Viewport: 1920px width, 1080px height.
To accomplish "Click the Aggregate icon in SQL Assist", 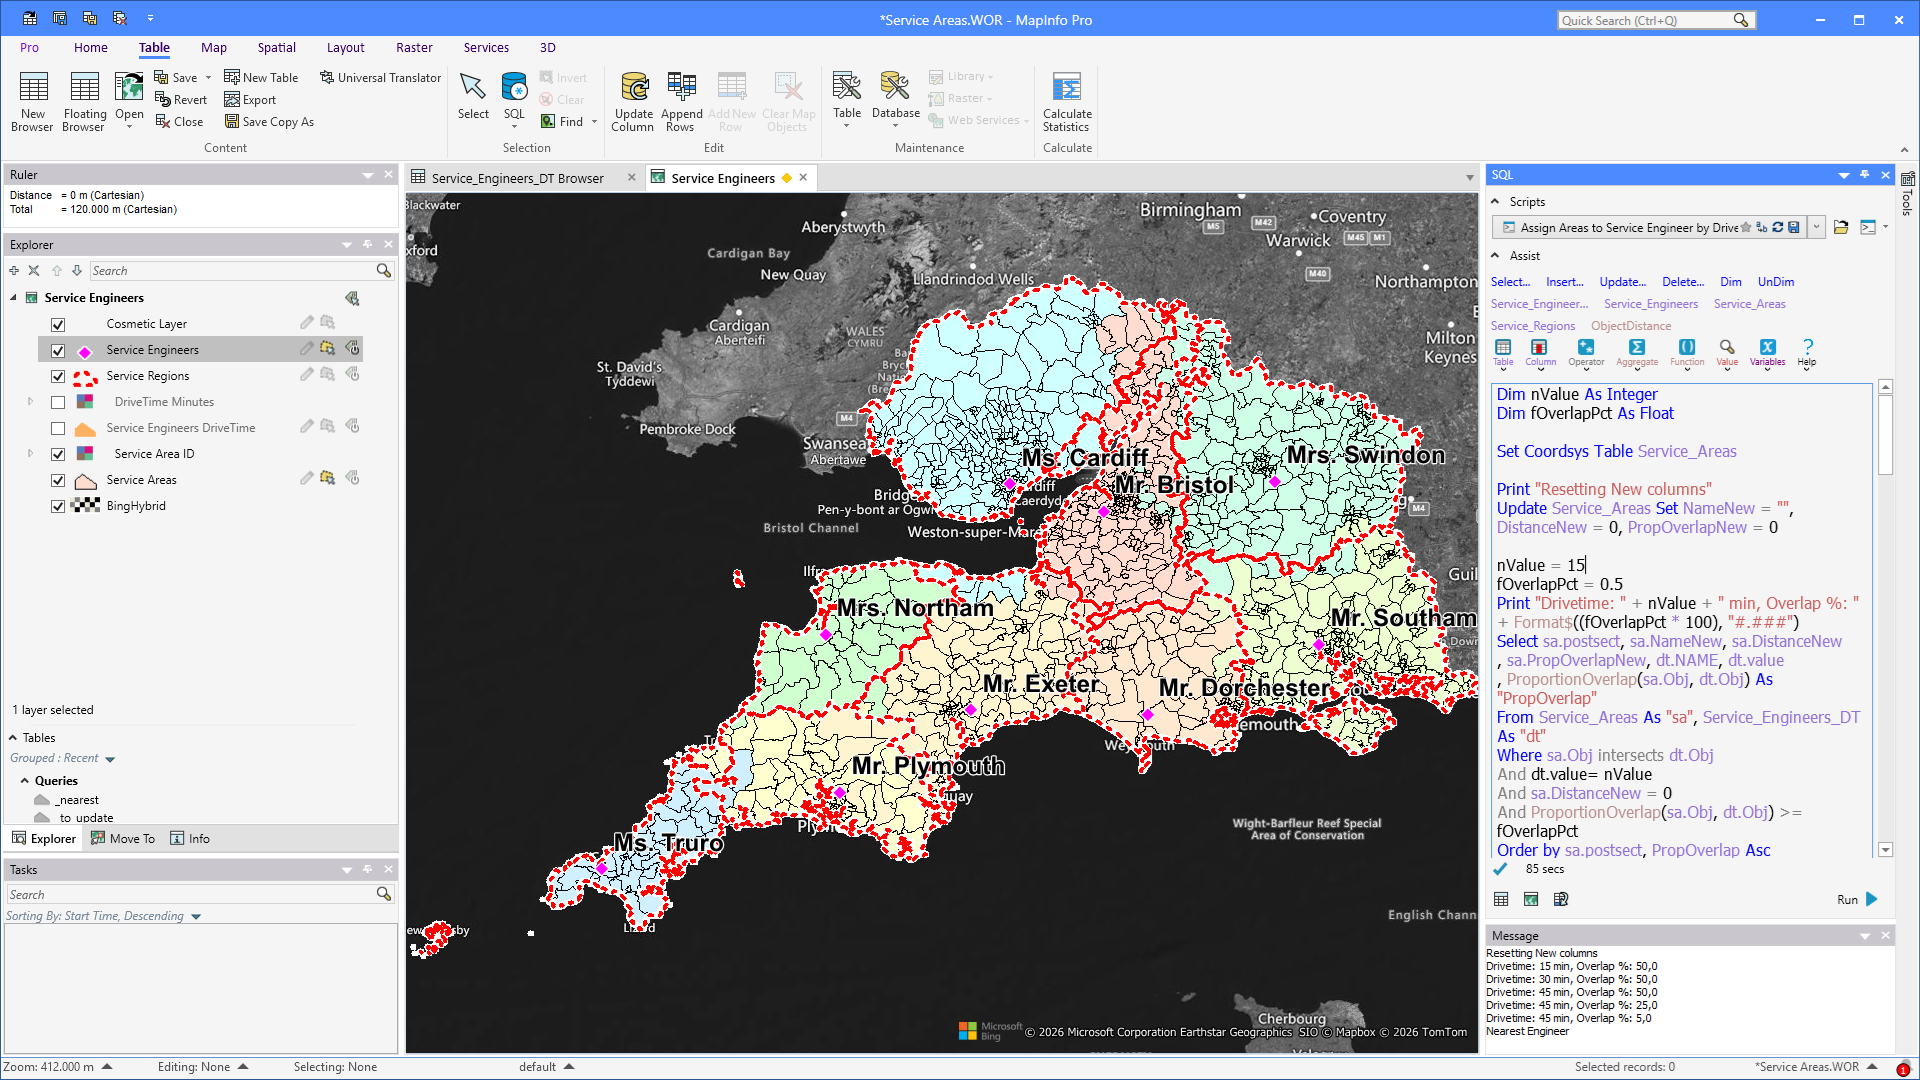I will pyautogui.click(x=1637, y=353).
